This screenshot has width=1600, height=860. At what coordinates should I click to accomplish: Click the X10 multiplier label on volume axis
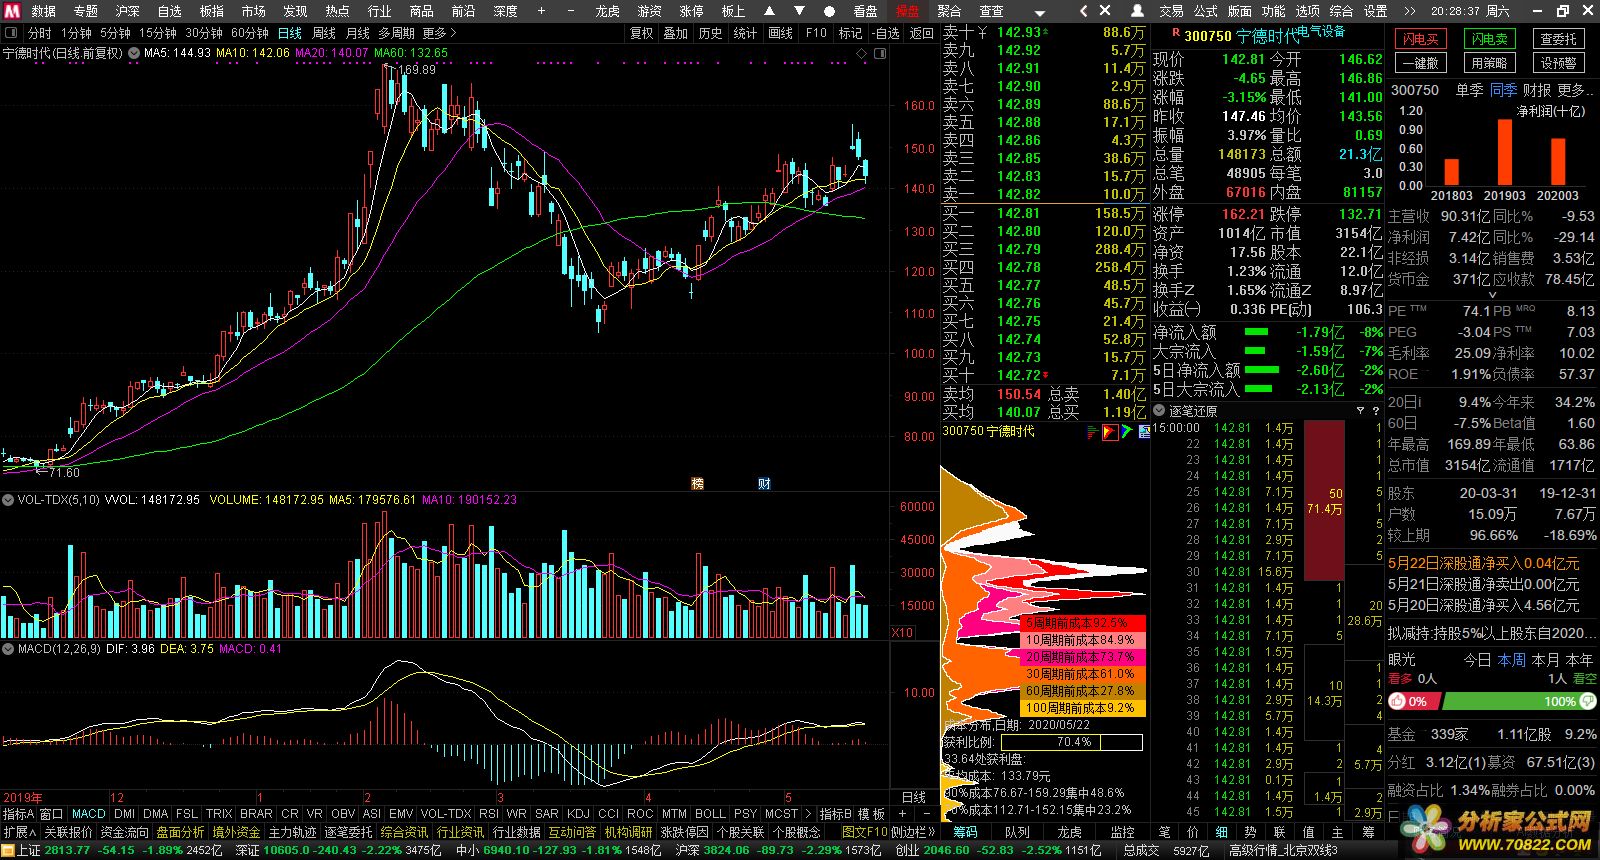click(902, 632)
